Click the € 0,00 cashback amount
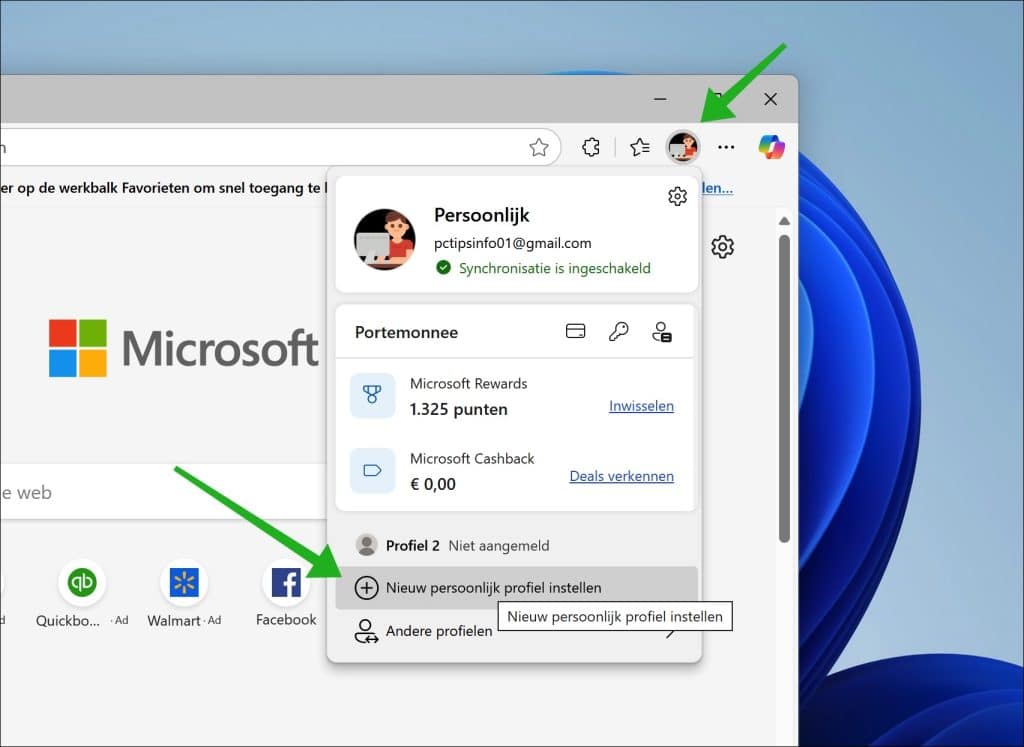1024x747 pixels. 433,484
